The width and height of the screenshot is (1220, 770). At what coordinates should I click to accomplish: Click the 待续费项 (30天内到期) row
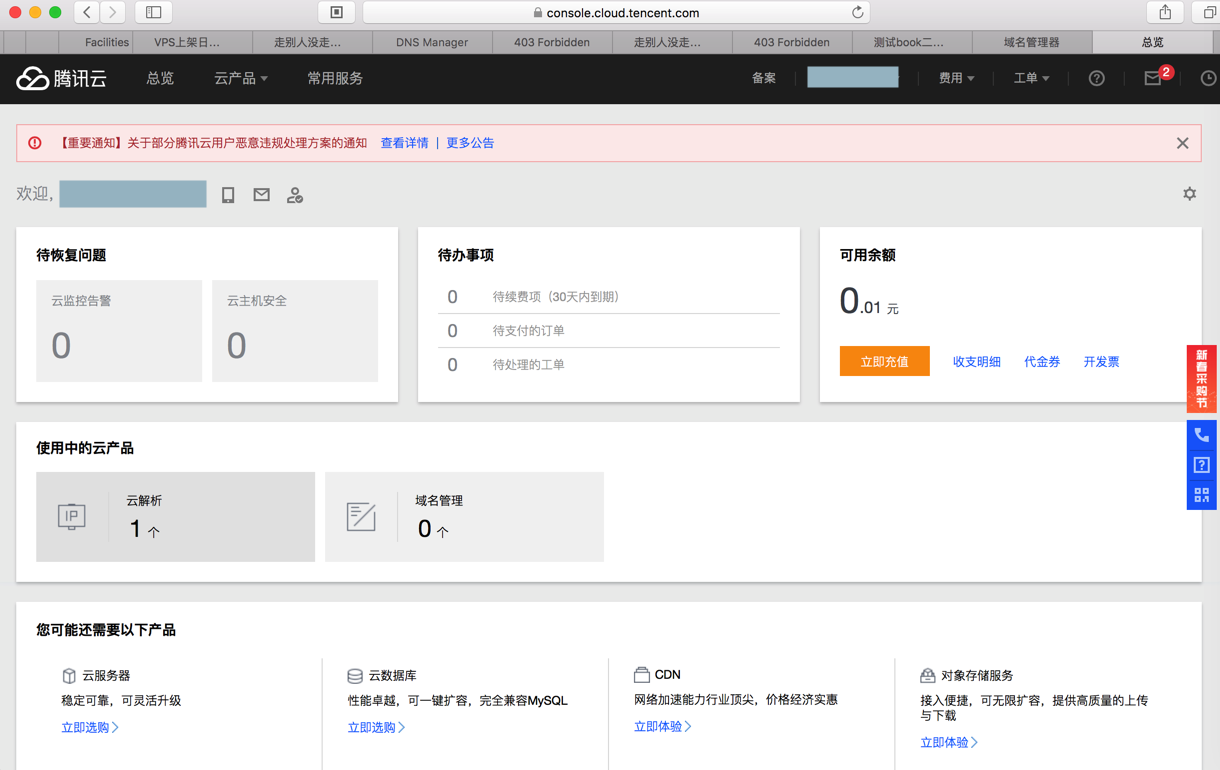click(x=609, y=297)
